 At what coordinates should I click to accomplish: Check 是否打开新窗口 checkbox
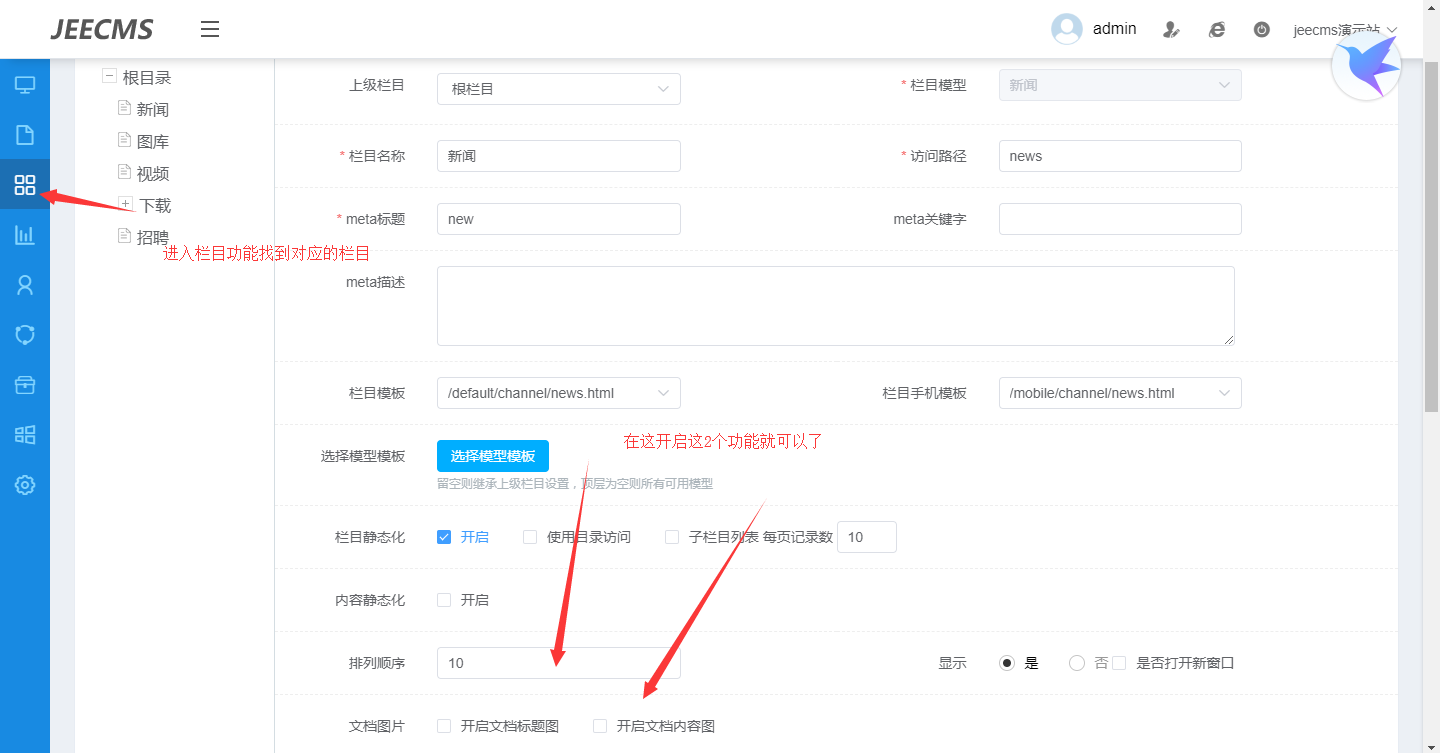[1119, 663]
